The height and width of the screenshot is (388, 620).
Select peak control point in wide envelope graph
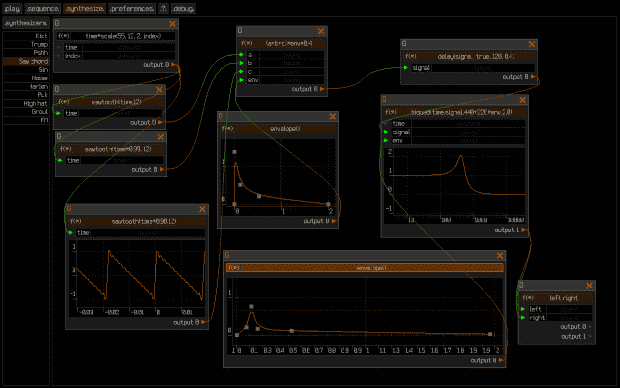tap(251, 307)
